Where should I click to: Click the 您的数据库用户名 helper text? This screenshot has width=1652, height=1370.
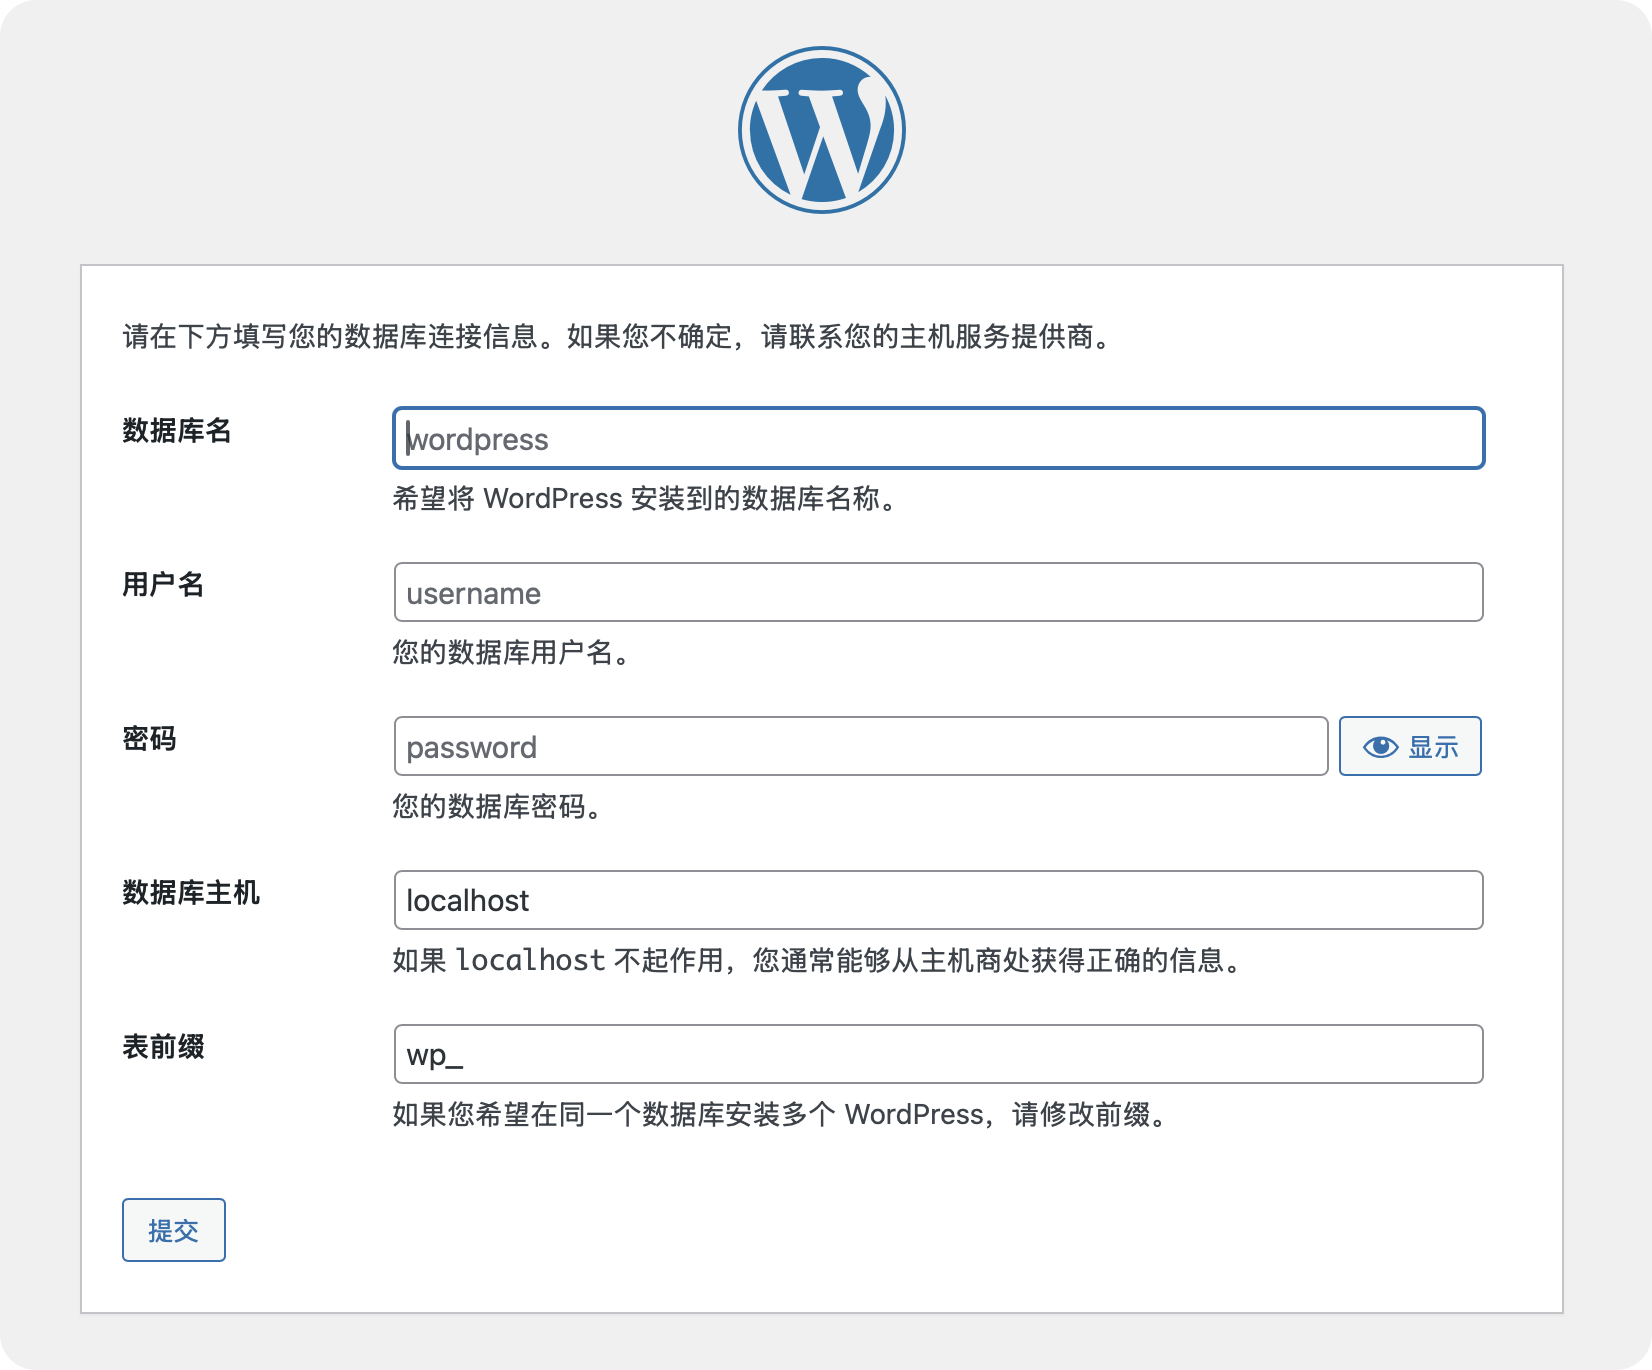point(512,655)
